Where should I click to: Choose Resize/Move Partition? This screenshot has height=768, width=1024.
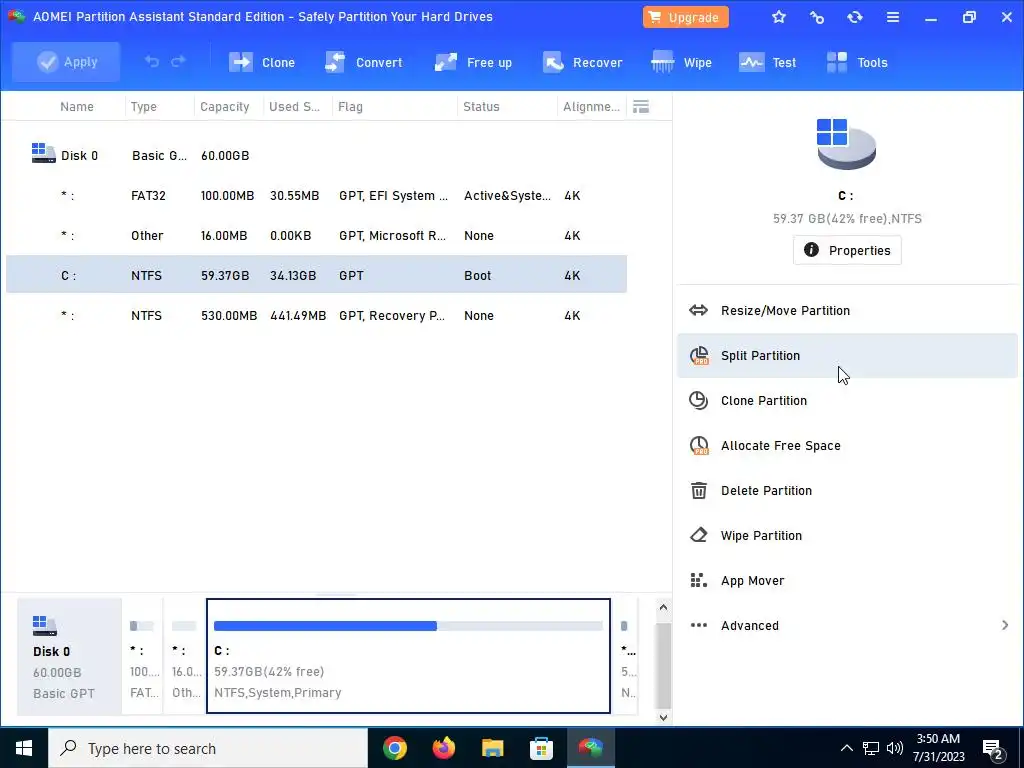pos(847,311)
